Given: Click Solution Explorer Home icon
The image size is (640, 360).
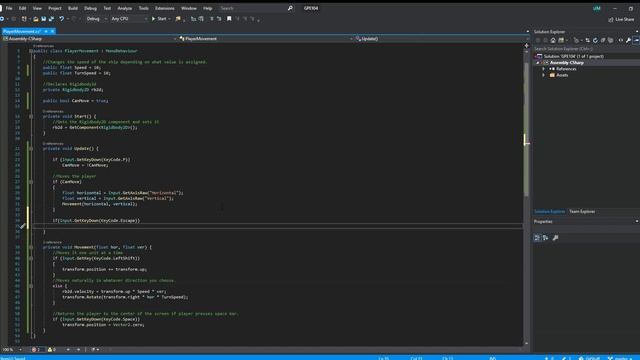Looking at the screenshot, I should click(x=553, y=40).
